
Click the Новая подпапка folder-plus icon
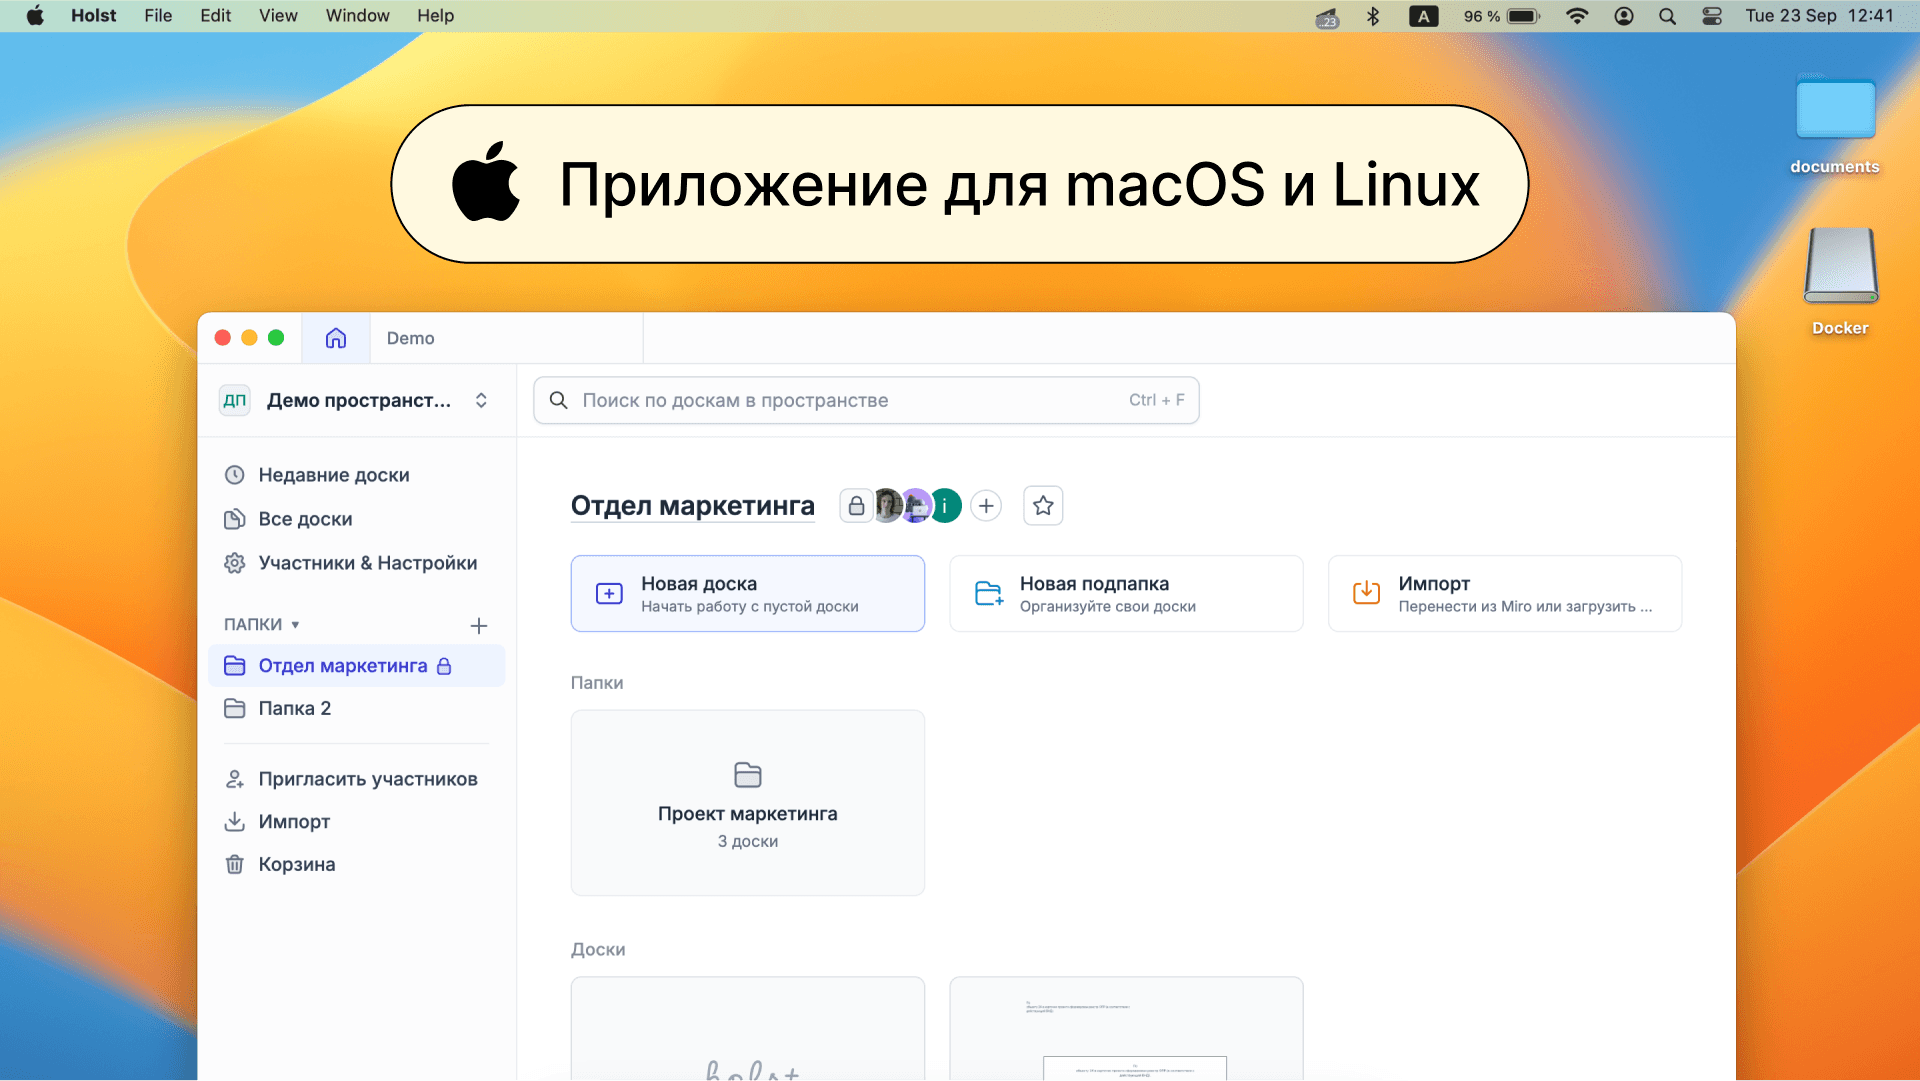click(x=989, y=594)
